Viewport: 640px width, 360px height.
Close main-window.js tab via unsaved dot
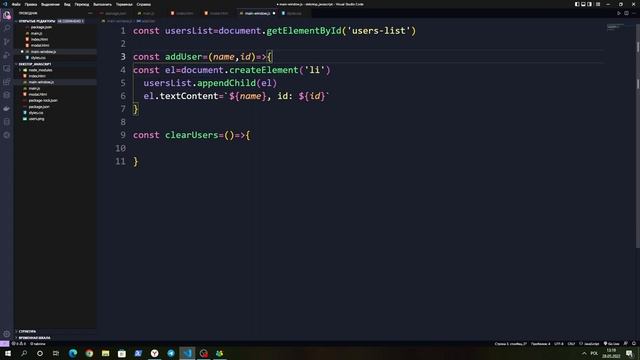(274, 13)
